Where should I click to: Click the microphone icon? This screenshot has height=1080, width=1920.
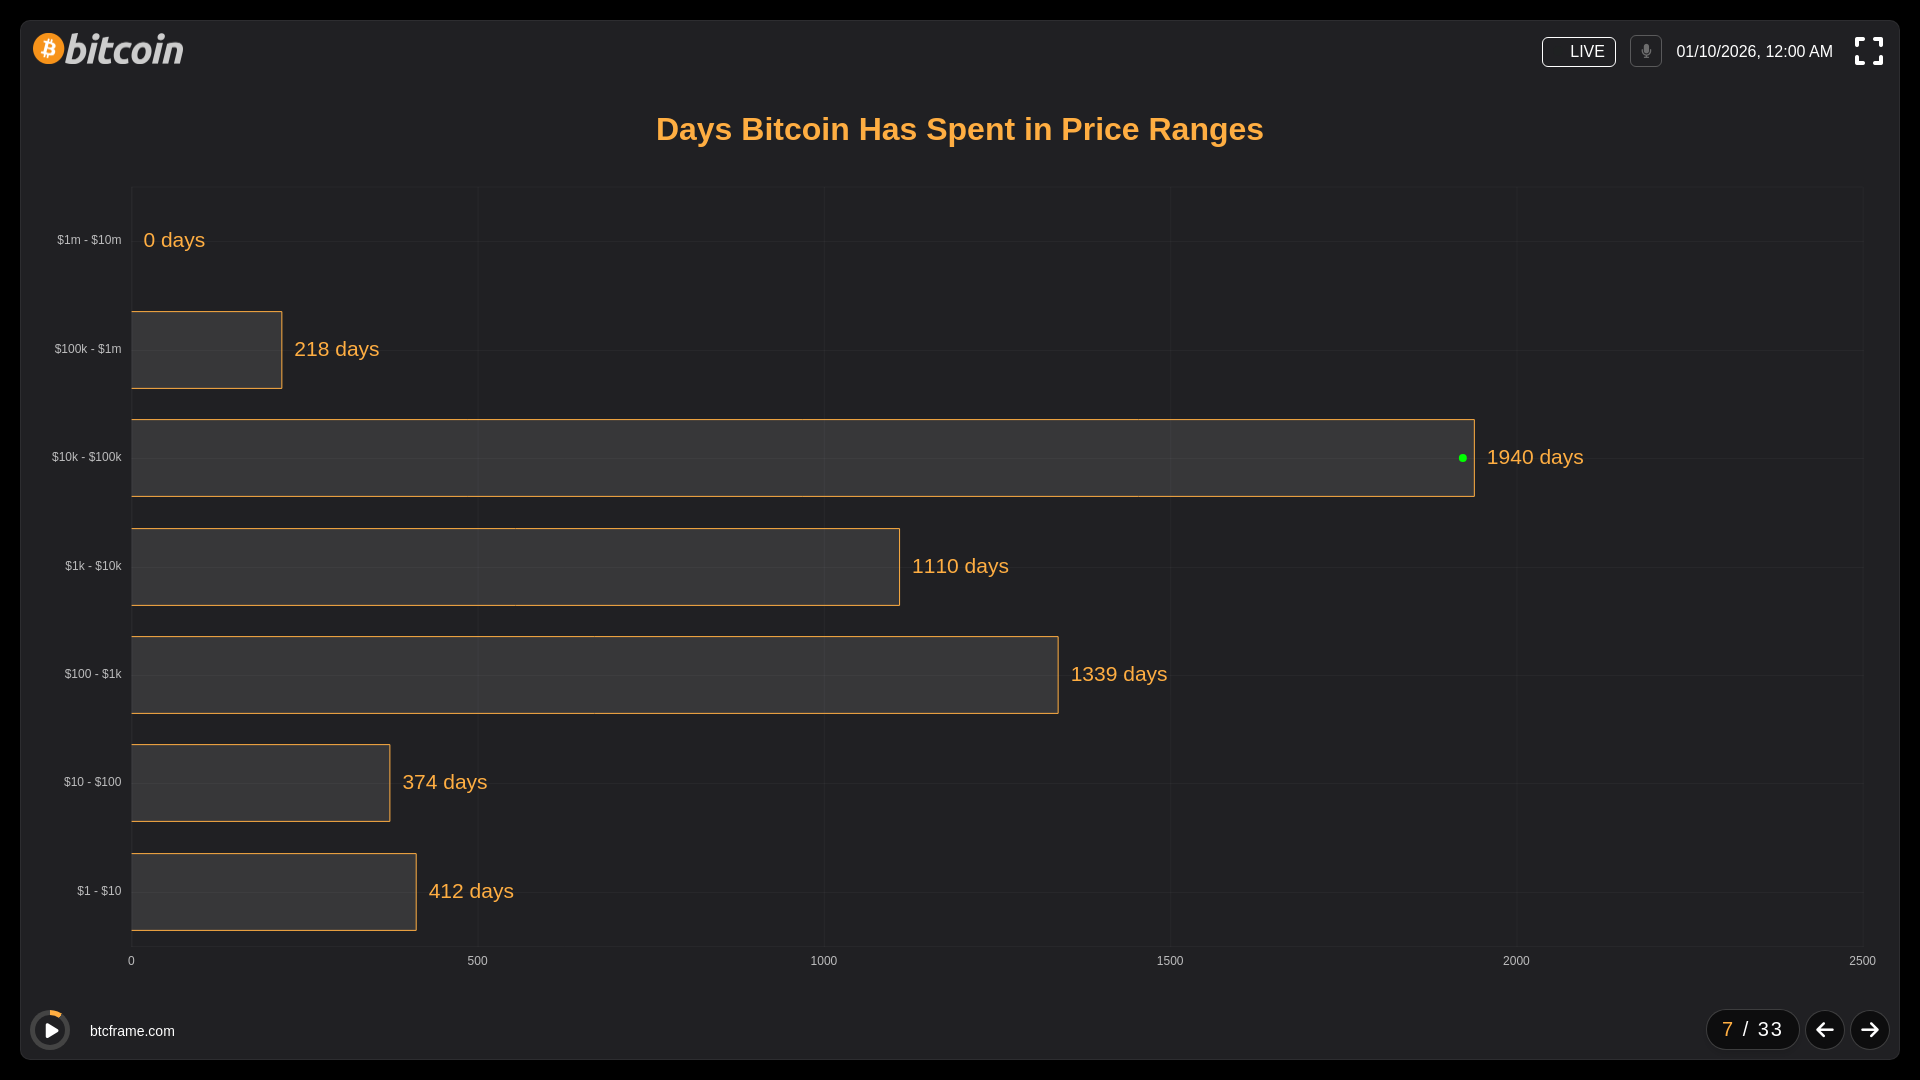1645,51
